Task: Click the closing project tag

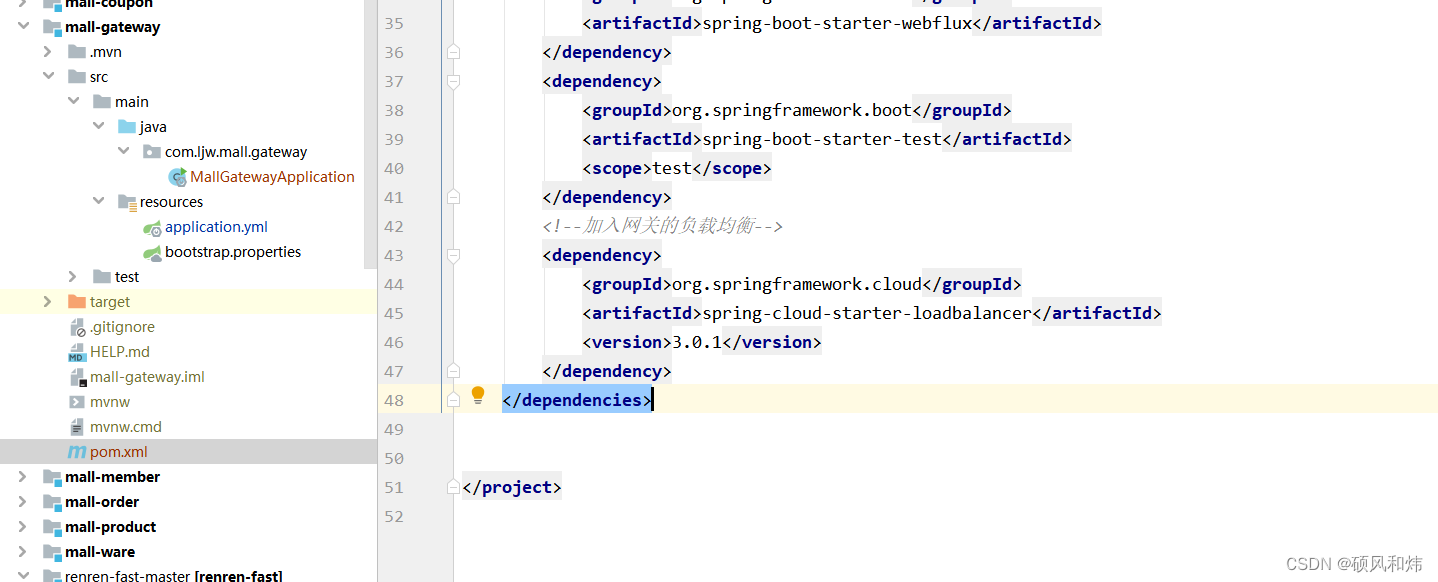Action: [512, 487]
